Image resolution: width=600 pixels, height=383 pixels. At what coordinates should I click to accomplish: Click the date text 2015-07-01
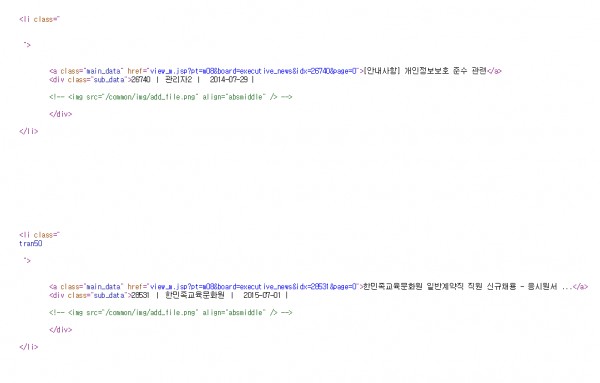(262, 295)
